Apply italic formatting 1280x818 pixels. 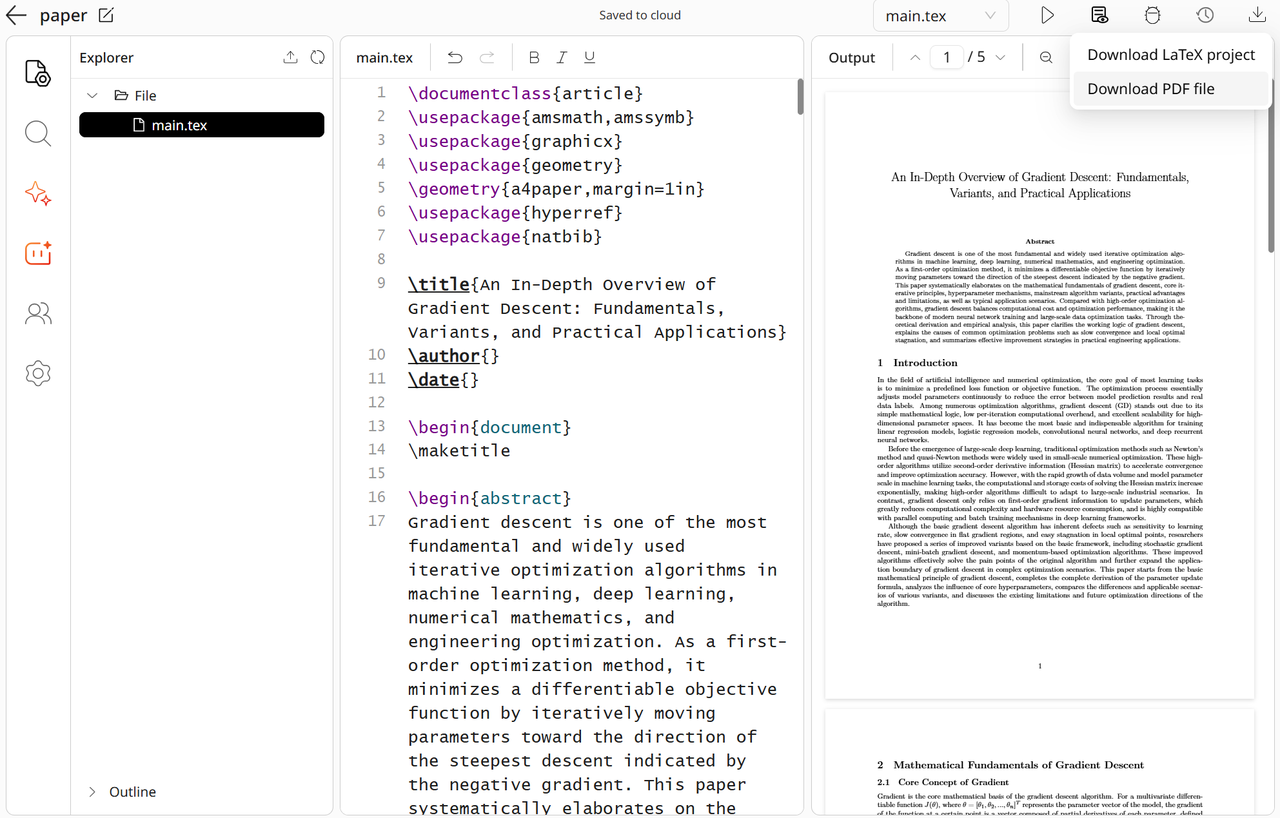pyautogui.click(x=561, y=57)
